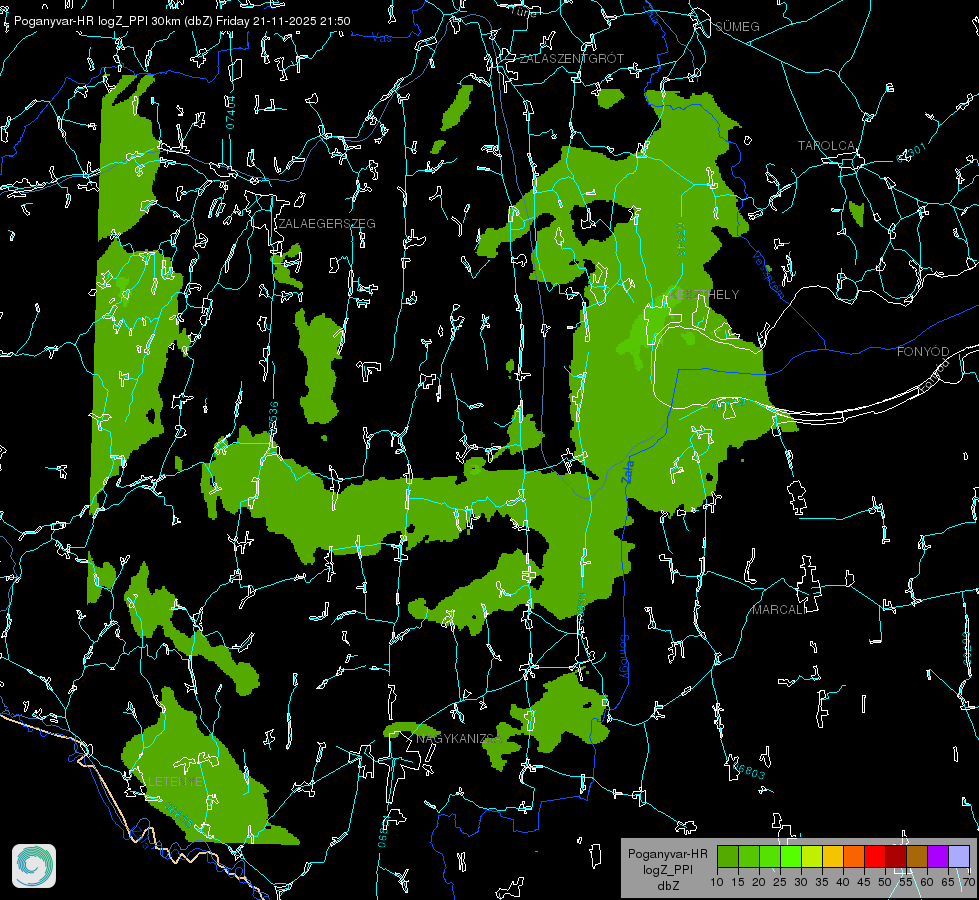Select the 20-25 dBZ light green swatch
This screenshot has height=900, width=979.
[770, 856]
